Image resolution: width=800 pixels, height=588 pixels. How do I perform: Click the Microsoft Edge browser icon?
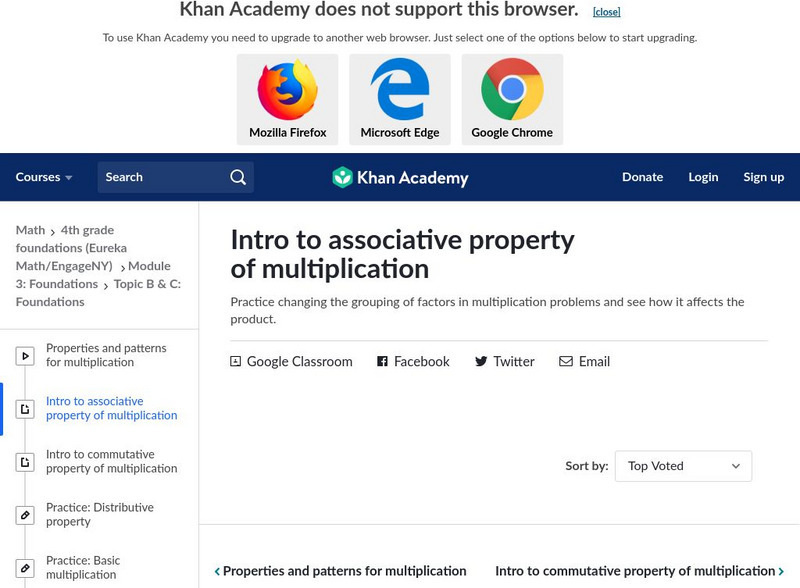point(400,90)
